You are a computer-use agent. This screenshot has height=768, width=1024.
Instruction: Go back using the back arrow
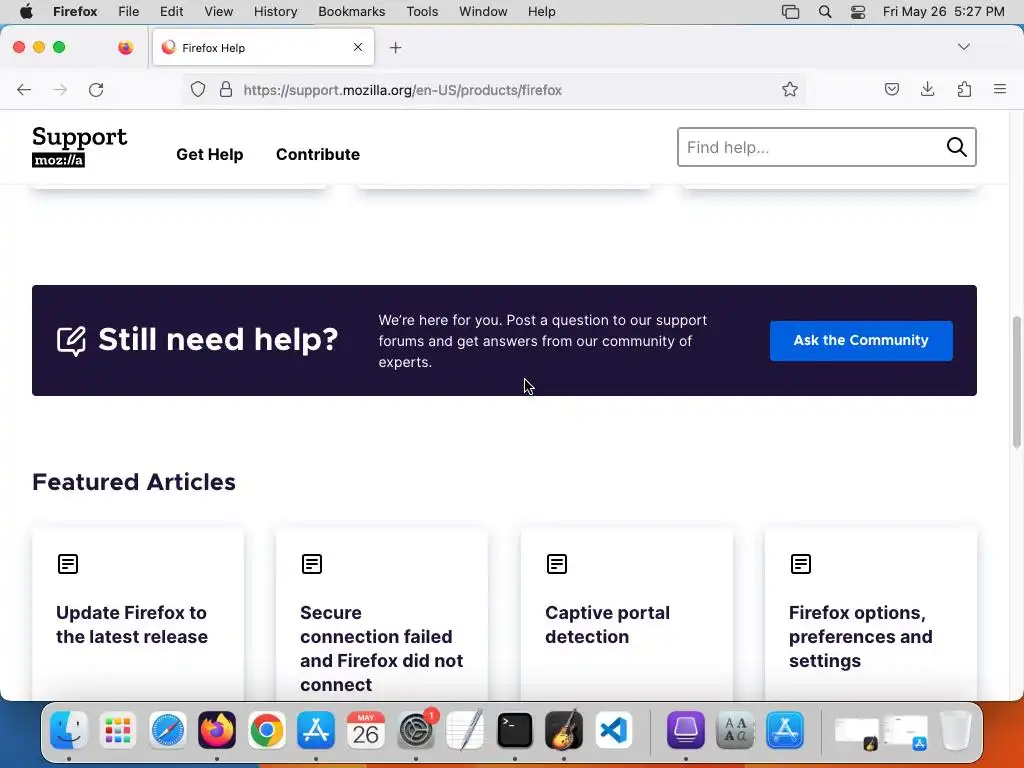point(24,89)
